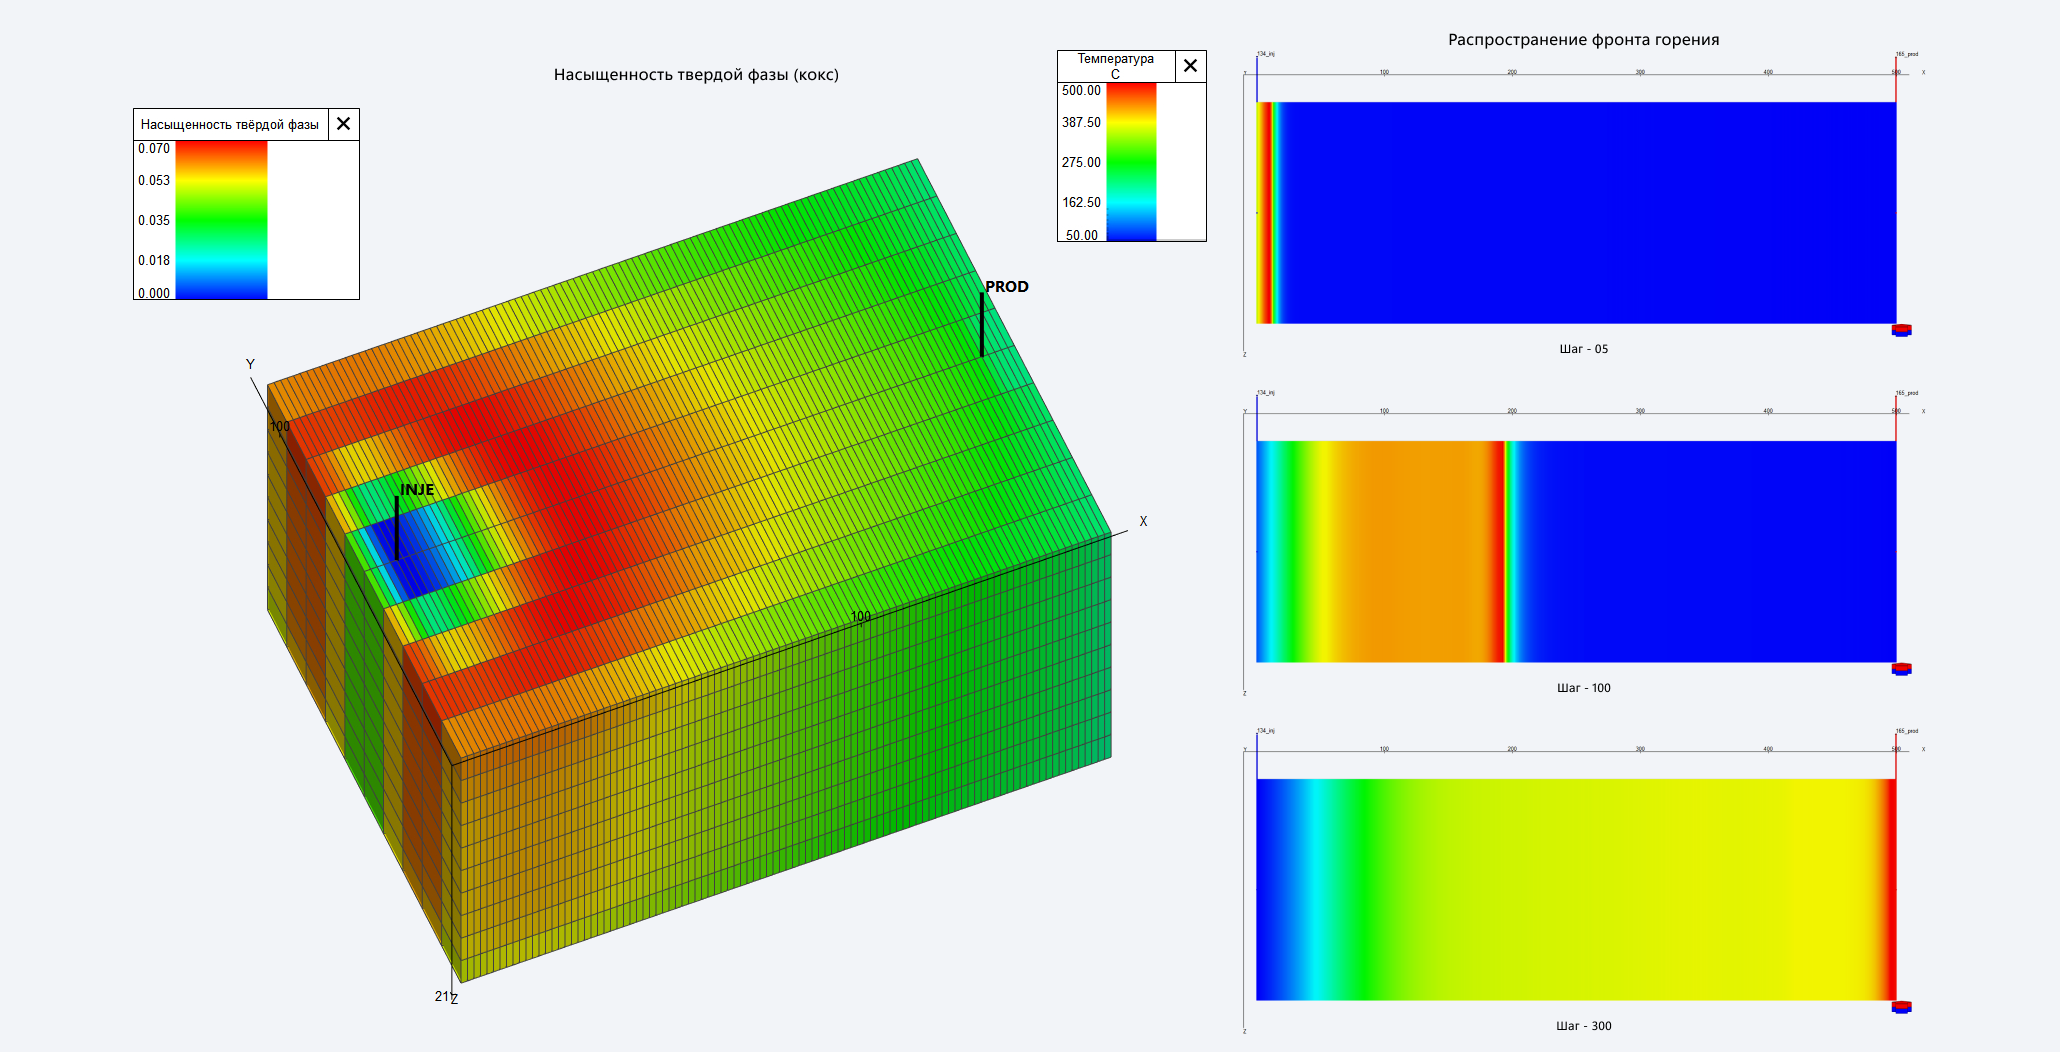This screenshot has height=1052, width=2060.
Task: Click the PROD well label
Action: click(x=1007, y=287)
